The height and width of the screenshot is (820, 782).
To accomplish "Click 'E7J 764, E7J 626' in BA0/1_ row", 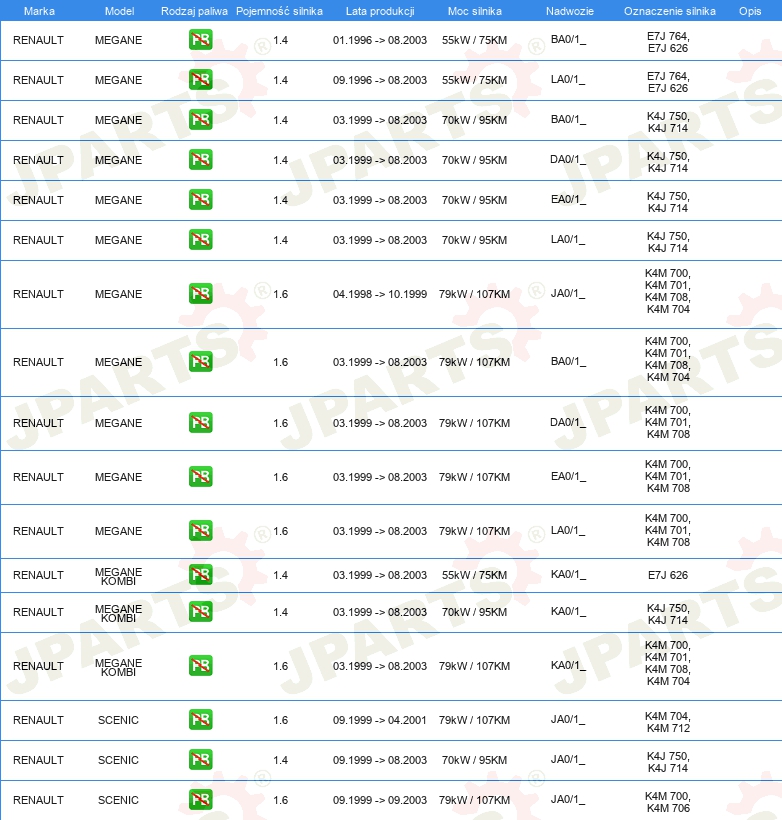I will point(668,42).
